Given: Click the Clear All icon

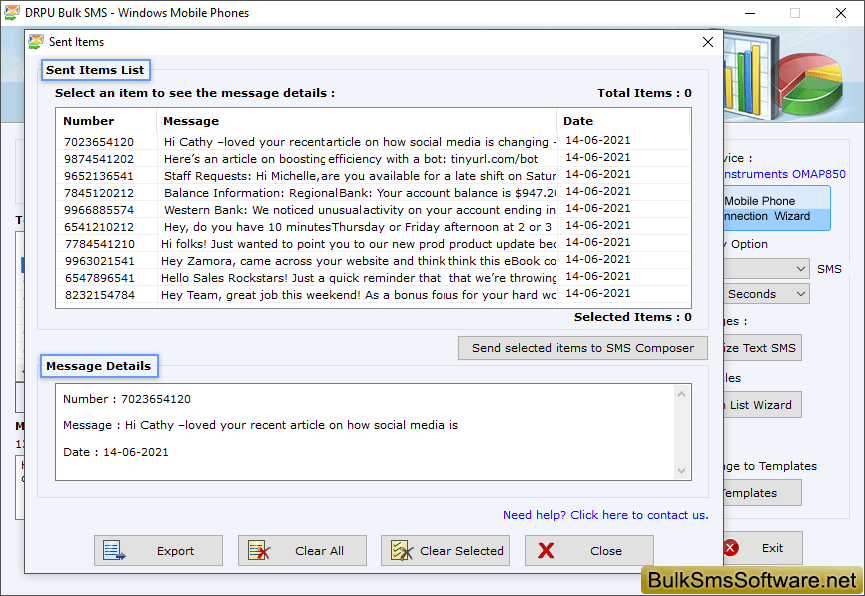Looking at the screenshot, I should (x=259, y=550).
